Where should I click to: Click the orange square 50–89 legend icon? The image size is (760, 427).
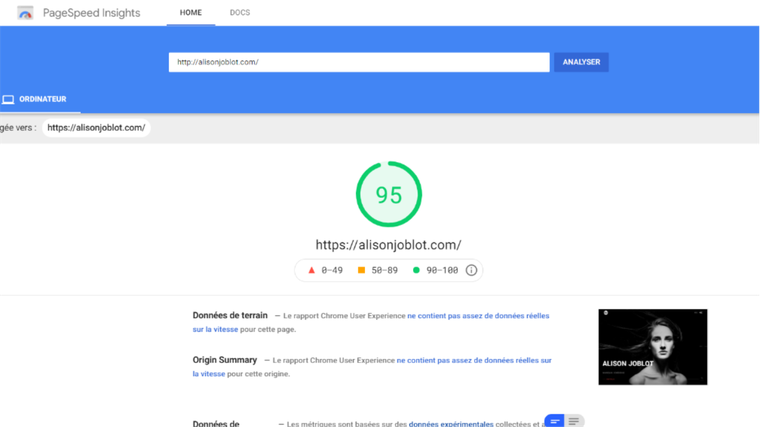point(361,270)
